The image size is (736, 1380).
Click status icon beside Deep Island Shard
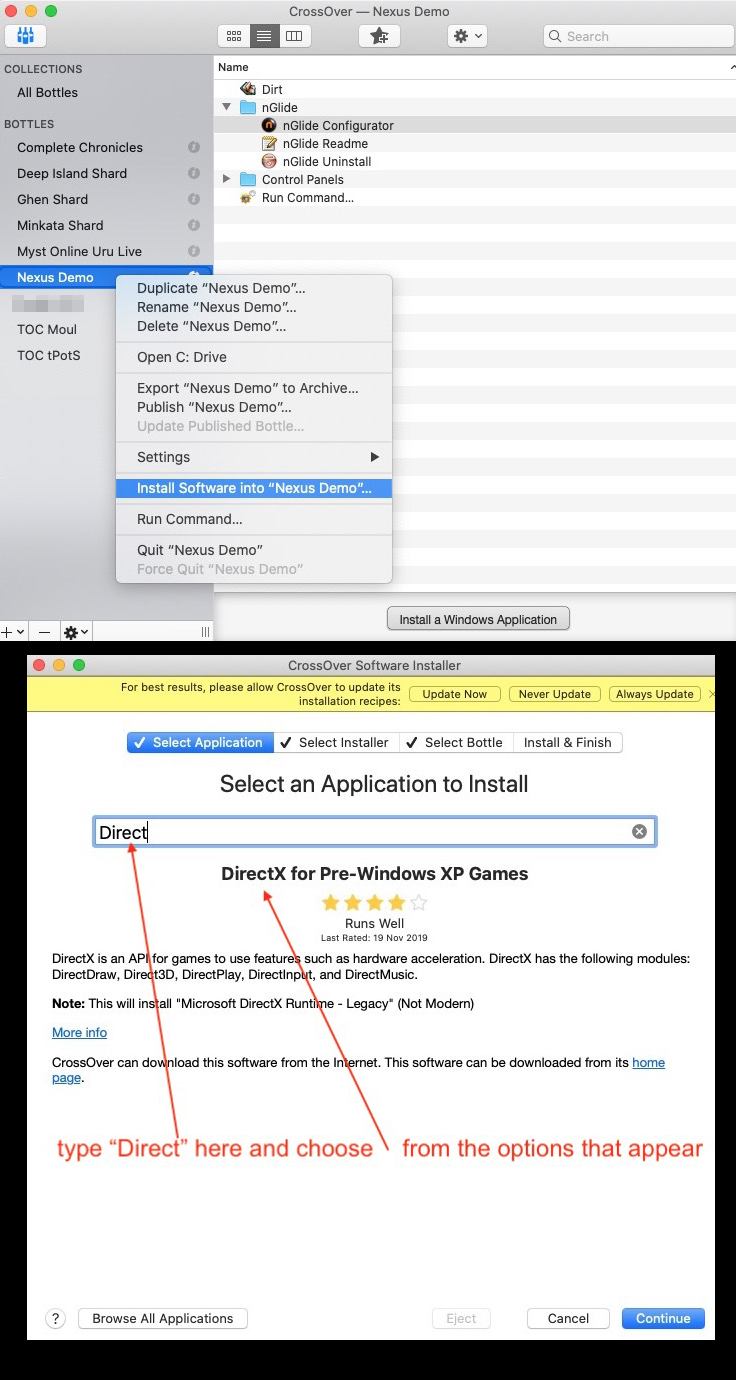pyautogui.click(x=194, y=173)
